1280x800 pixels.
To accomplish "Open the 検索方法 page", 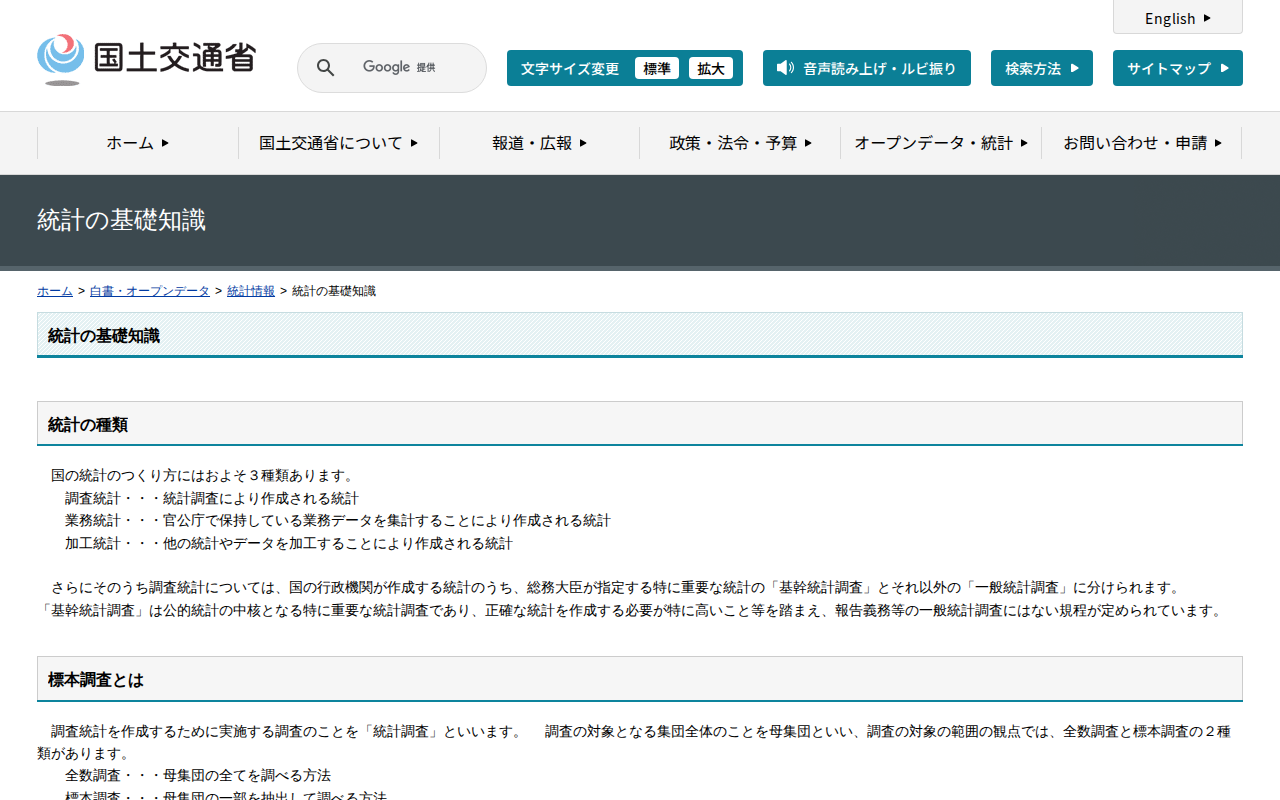I will point(1042,68).
